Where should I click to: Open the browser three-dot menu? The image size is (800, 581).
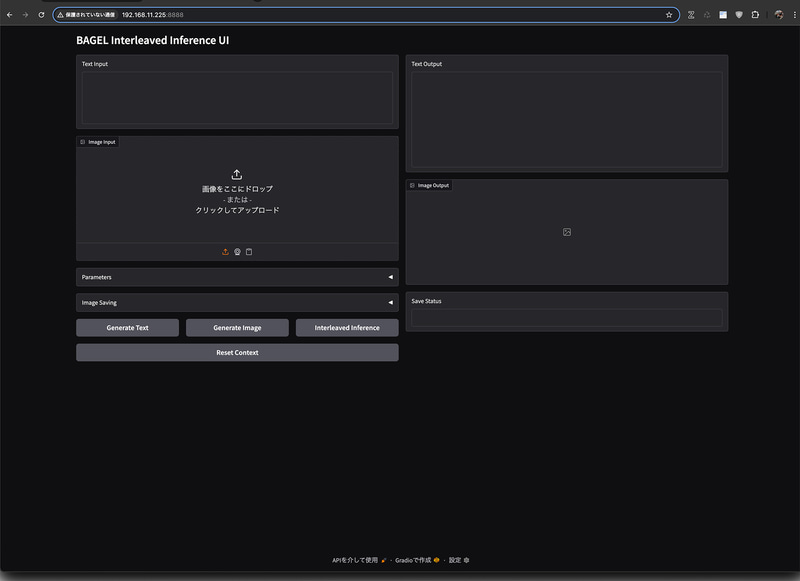point(794,15)
